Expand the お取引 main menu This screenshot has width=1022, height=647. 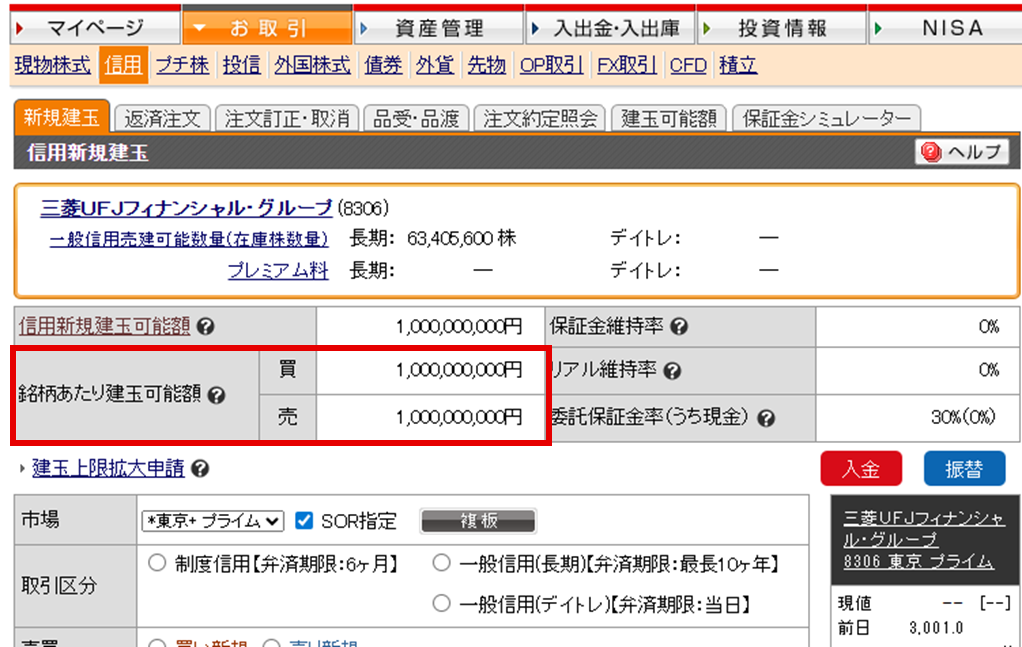pos(266,27)
